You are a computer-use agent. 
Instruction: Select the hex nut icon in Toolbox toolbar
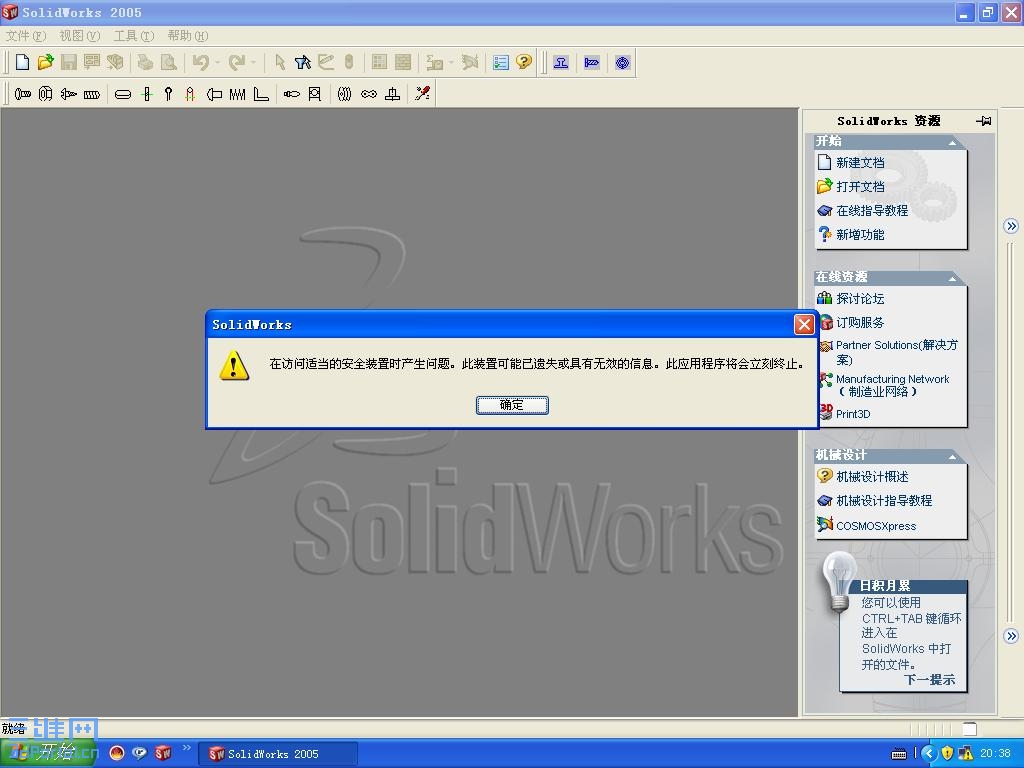pyautogui.click(x=45, y=94)
